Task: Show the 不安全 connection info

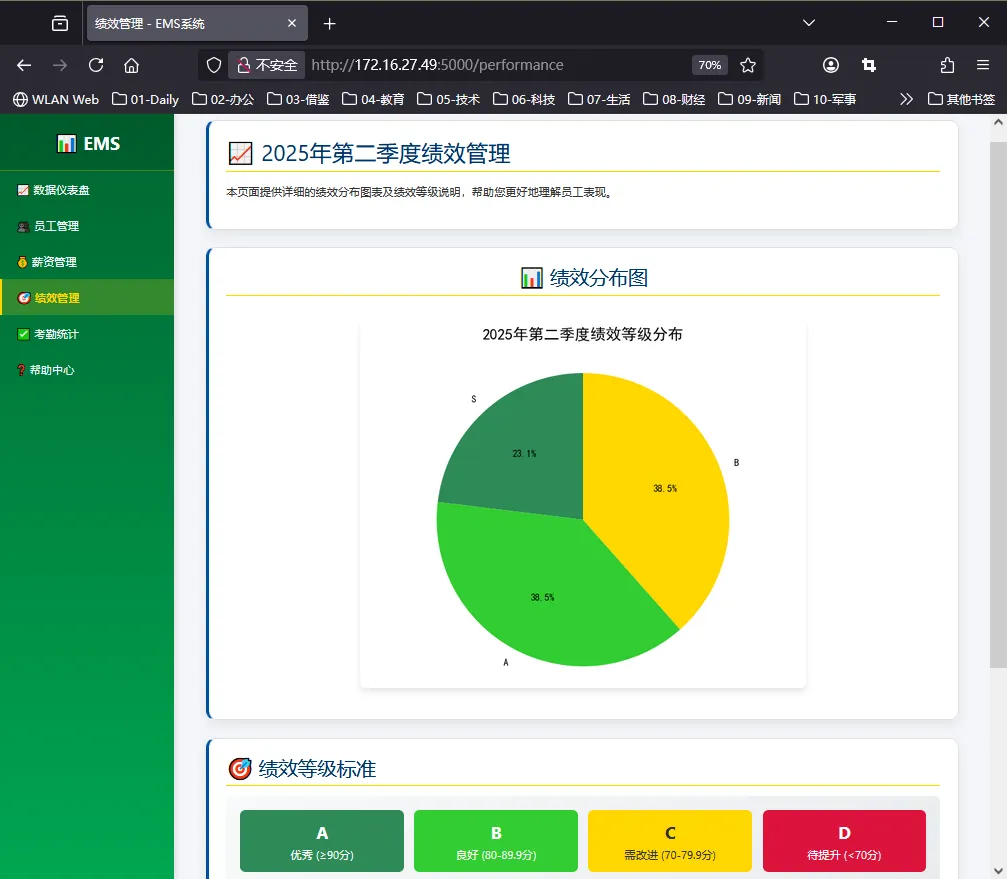Action: [x=267, y=65]
